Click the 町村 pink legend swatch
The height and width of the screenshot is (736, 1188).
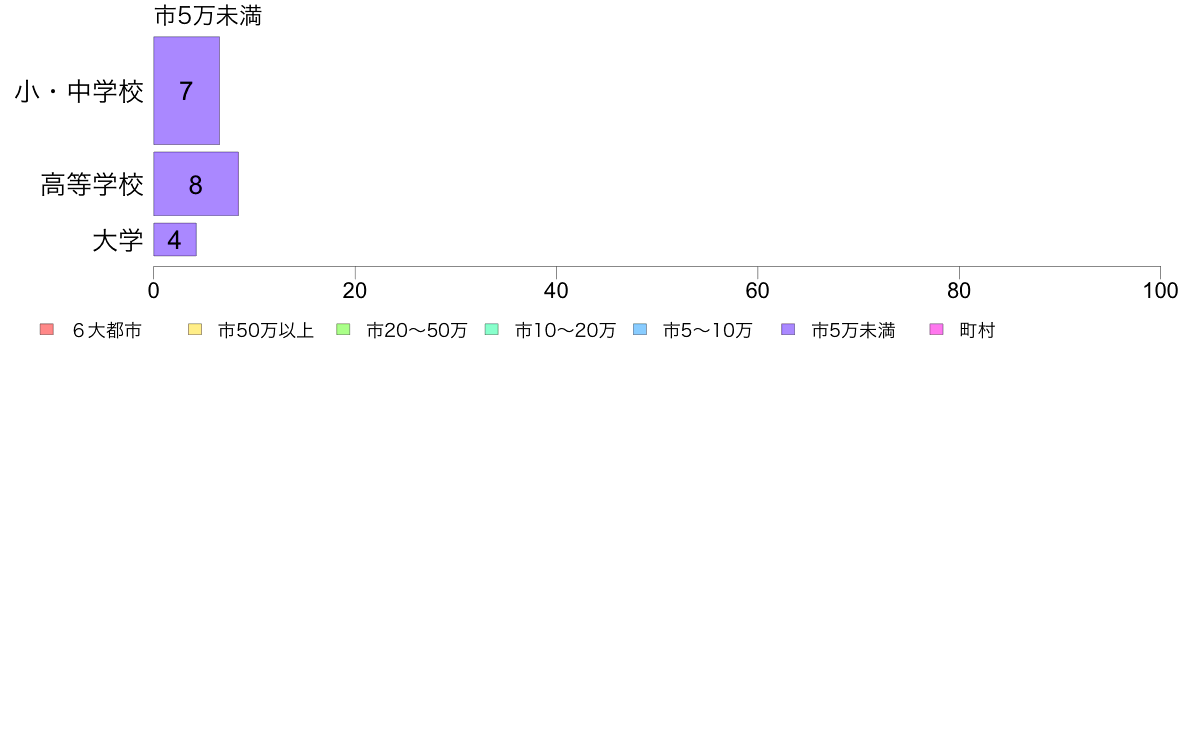click(936, 330)
